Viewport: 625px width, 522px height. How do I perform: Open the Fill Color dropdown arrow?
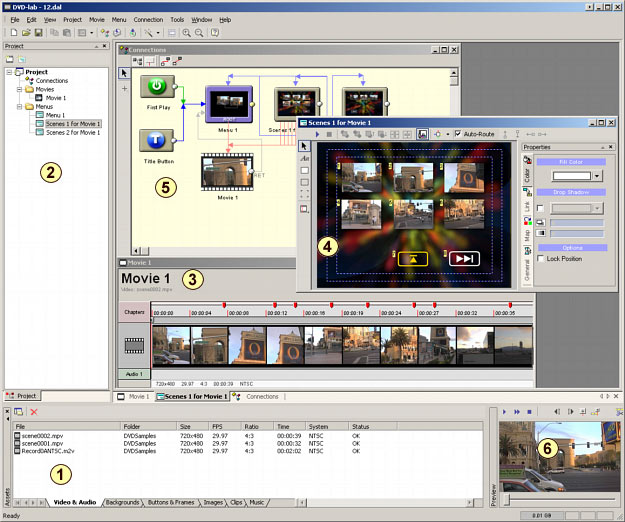(x=597, y=176)
